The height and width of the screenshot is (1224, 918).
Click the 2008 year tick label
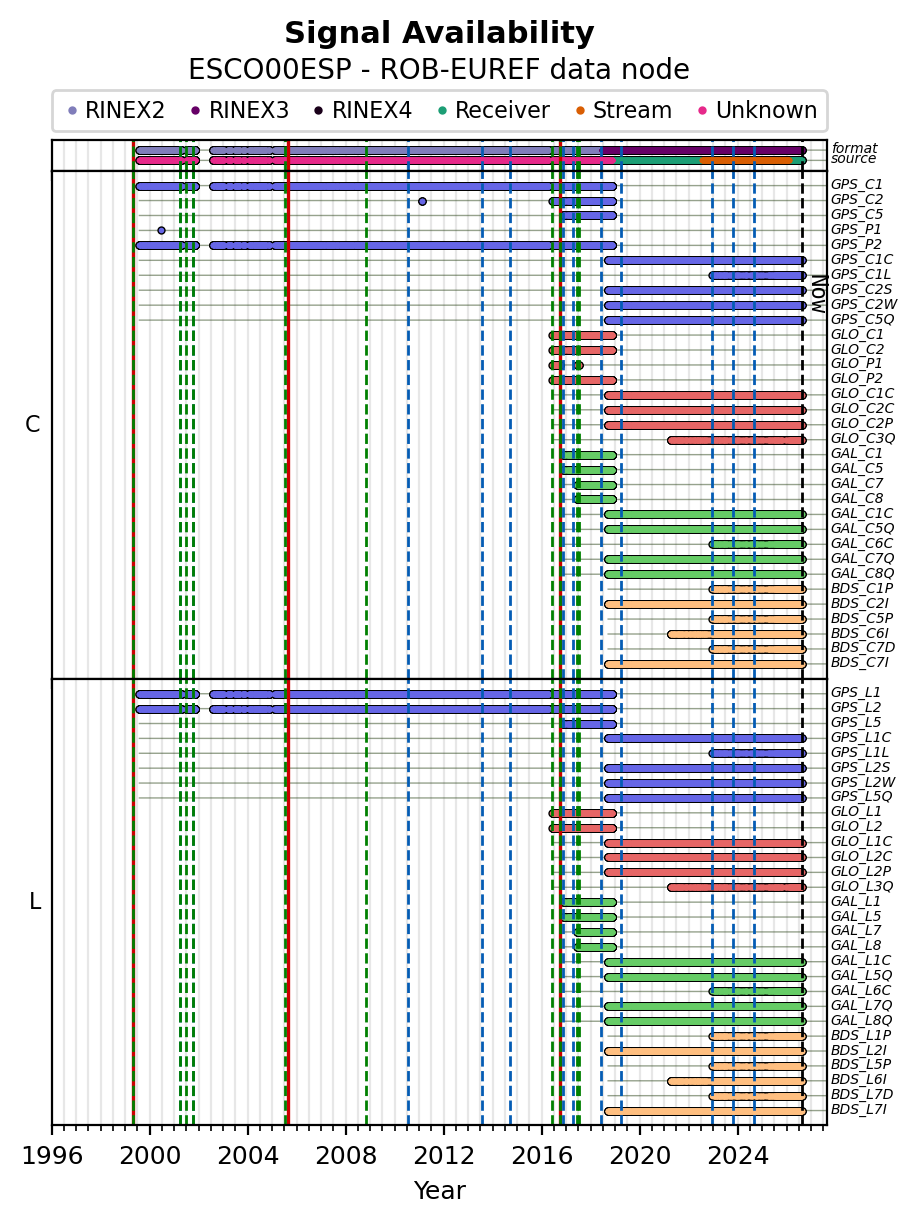click(x=346, y=1156)
